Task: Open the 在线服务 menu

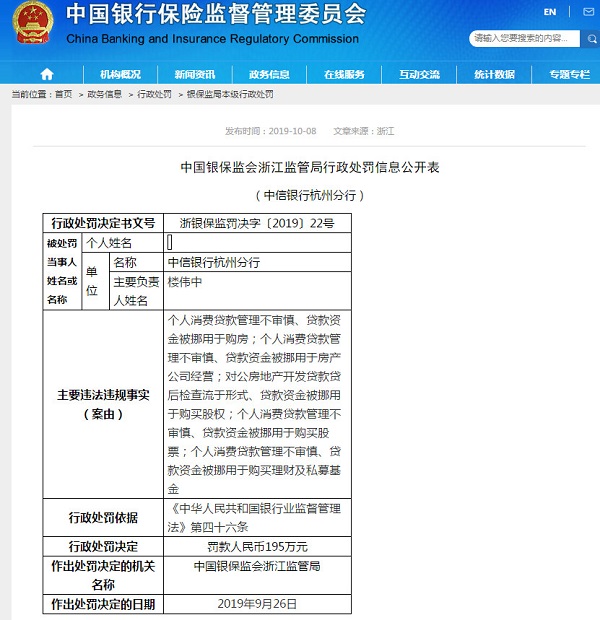Action: pyautogui.click(x=344, y=74)
